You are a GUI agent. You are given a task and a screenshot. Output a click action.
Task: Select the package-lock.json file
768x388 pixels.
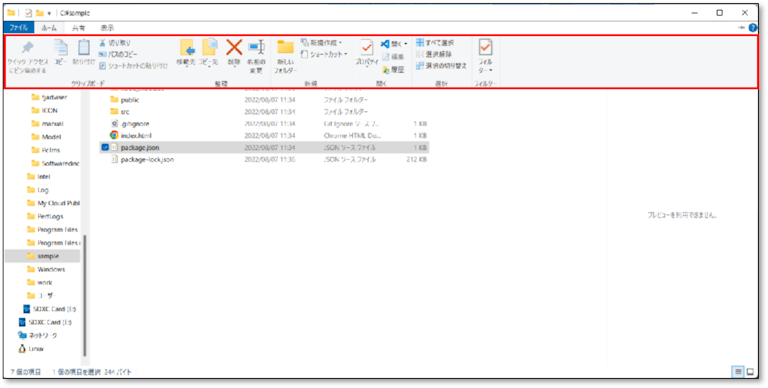(x=147, y=160)
